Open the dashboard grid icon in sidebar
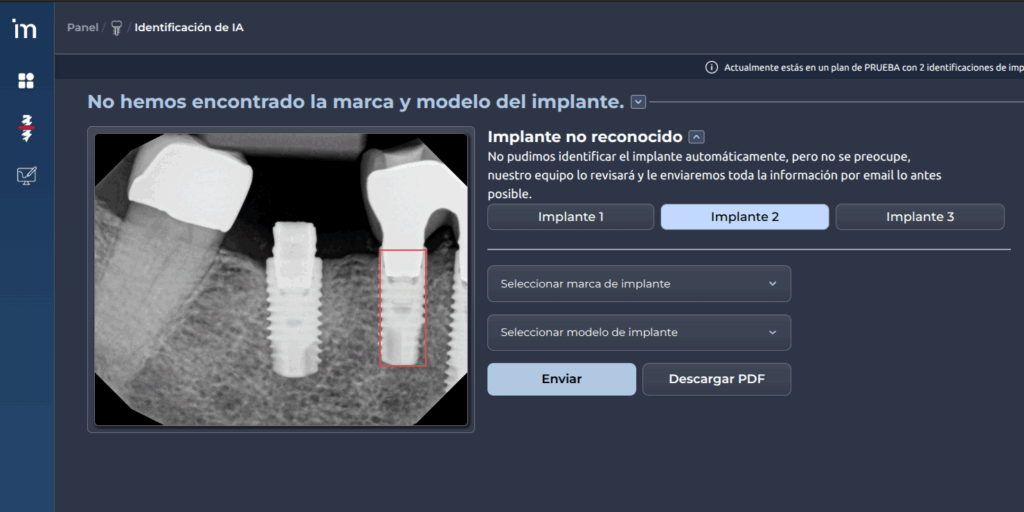This screenshot has height=512, width=1024. [x=26, y=81]
